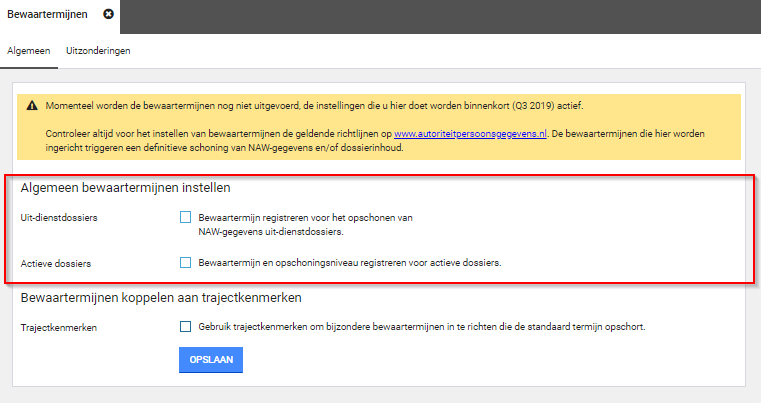Open the autoriteitpersoonsgegevens.nl link
The width and height of the screenshot is (761, 403).
point(470,134)
